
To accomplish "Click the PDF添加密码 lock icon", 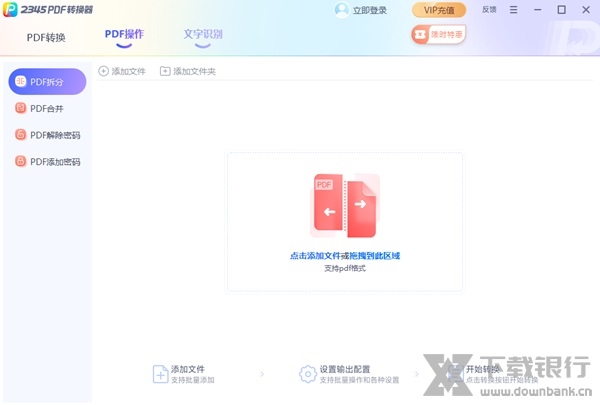I will (20, 161).
